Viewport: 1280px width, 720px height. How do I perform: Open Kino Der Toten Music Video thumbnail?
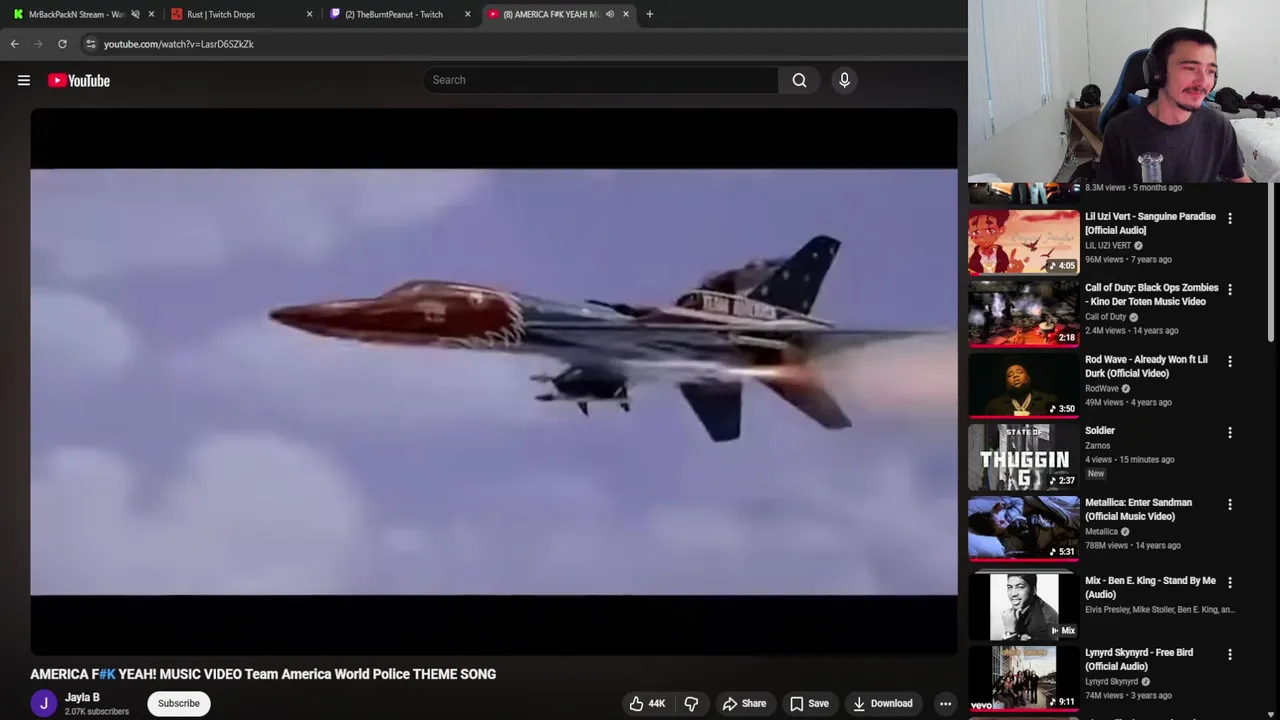[1024, 314]
